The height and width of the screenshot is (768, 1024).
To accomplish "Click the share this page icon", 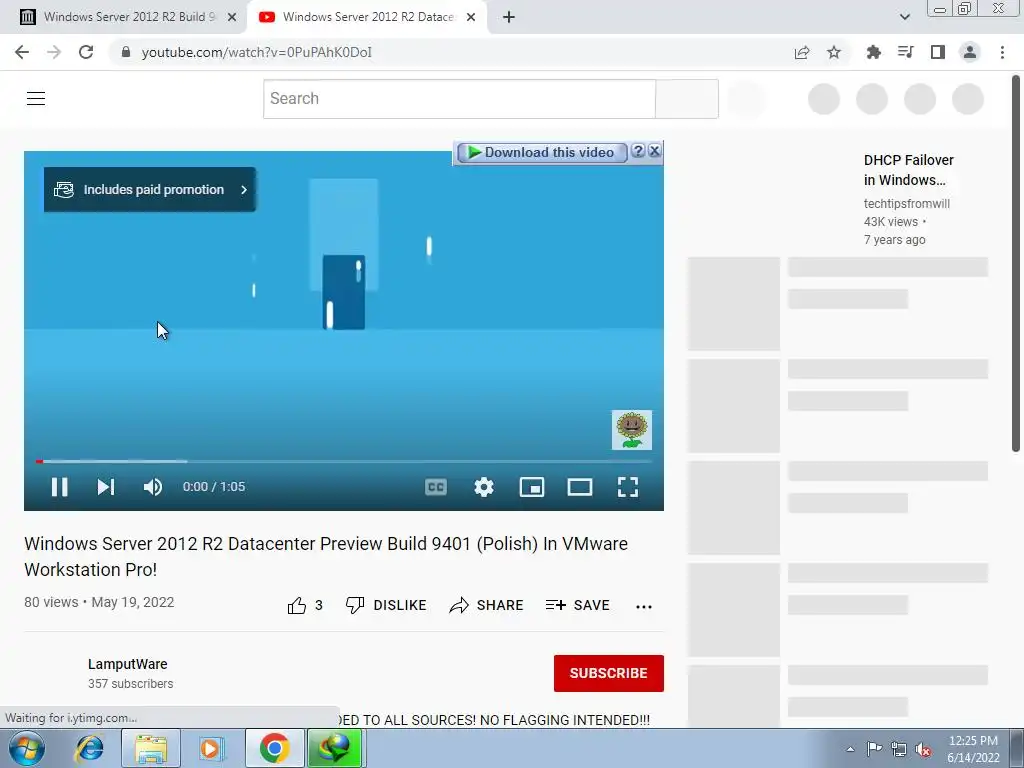I will point(802,52).
